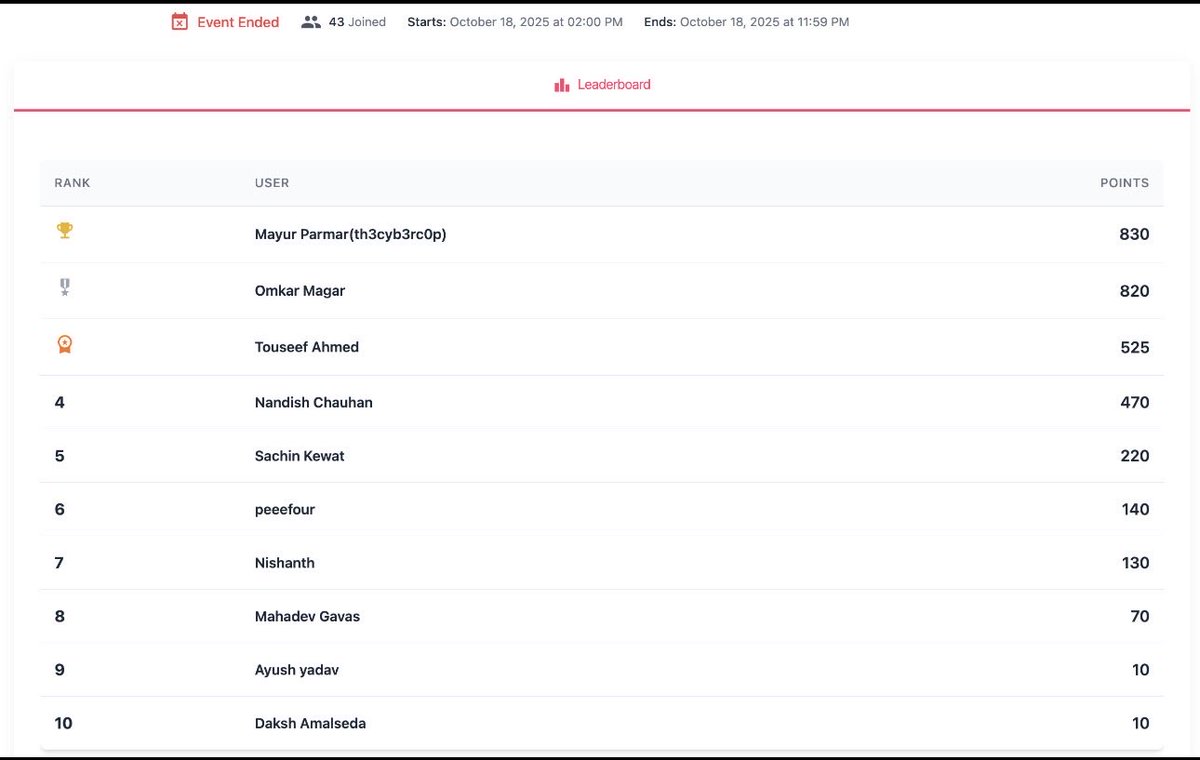1200x760 pixels.
Task: Click the Event Ended calendar icon
Action: 179,22
